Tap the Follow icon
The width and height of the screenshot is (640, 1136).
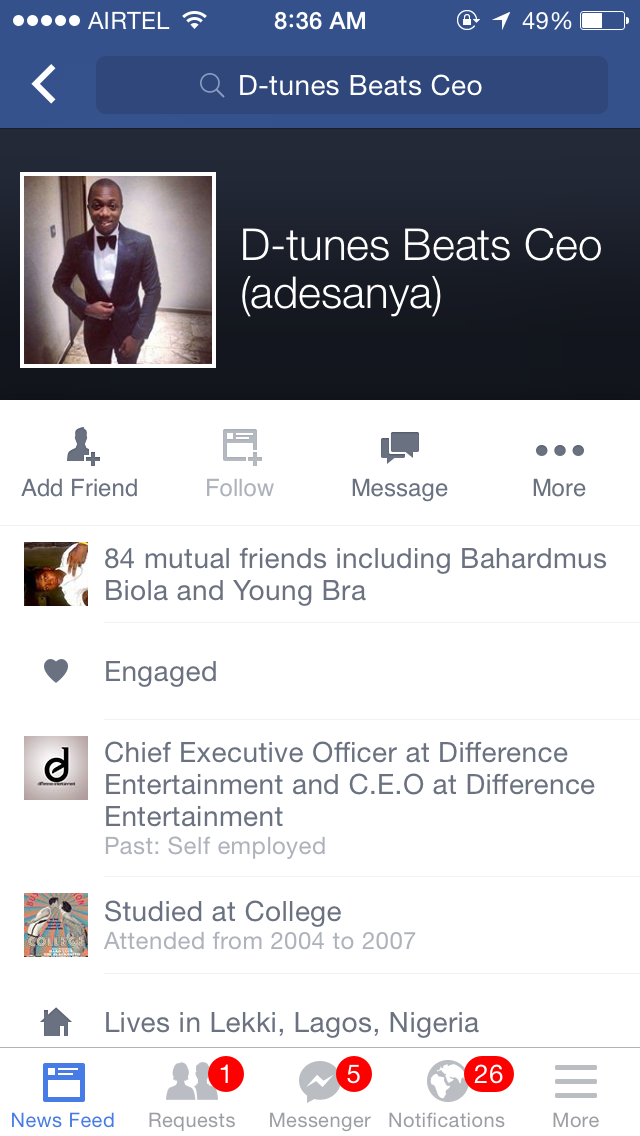click(x=240, y=448)
